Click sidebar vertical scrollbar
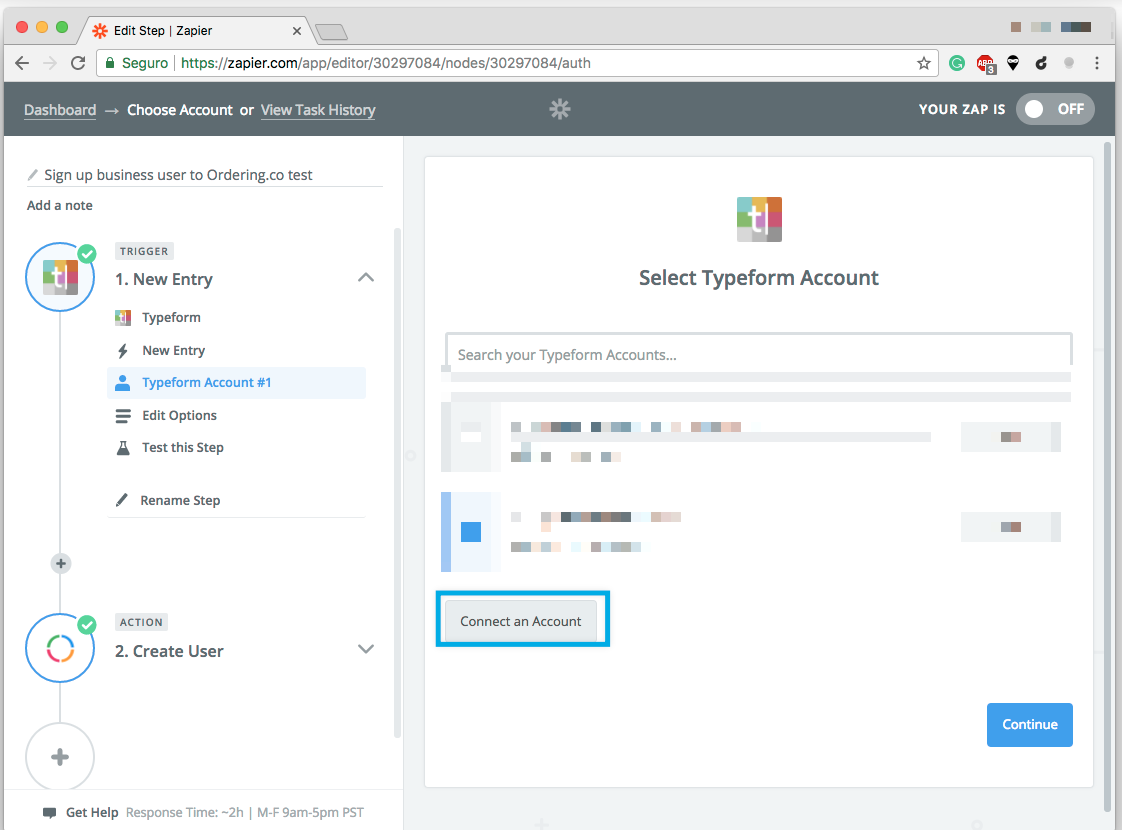This screenshot has height=830, width=1122. pyautogui.click(x=397, y=483)
